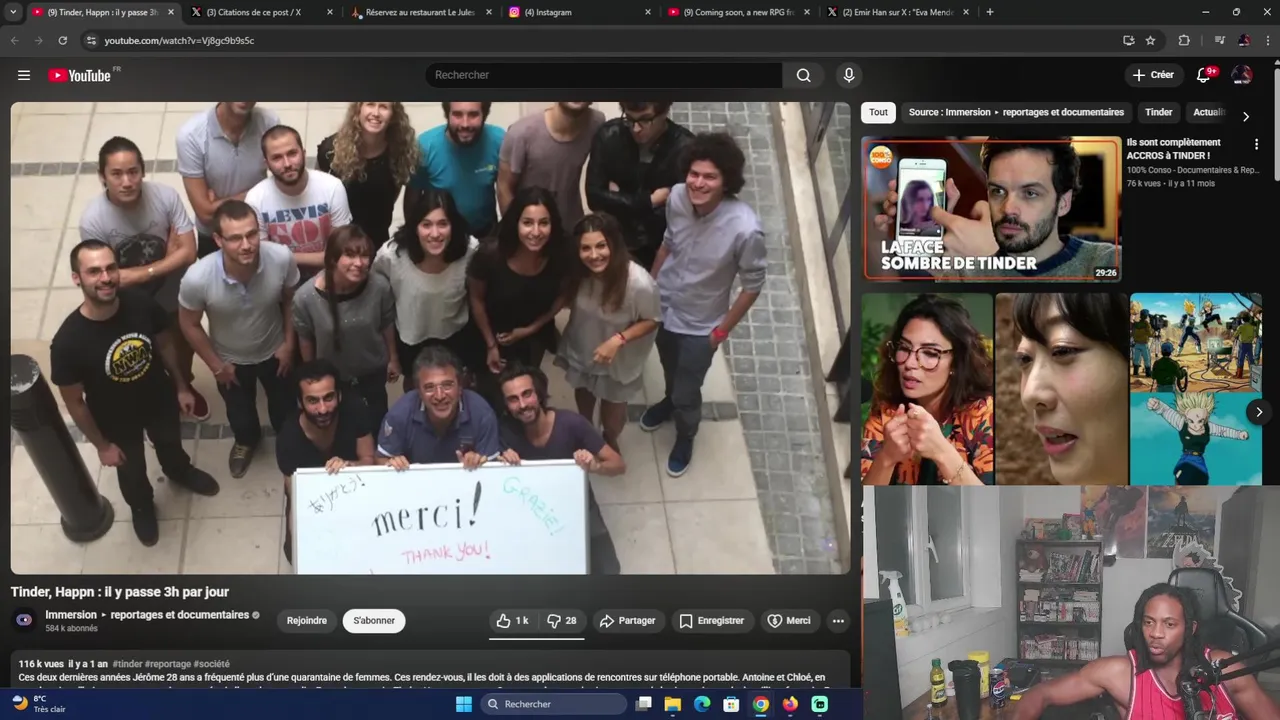Like the video with thumbs up
This screenshot has height=720, width=1280.
tap(513, 621)
